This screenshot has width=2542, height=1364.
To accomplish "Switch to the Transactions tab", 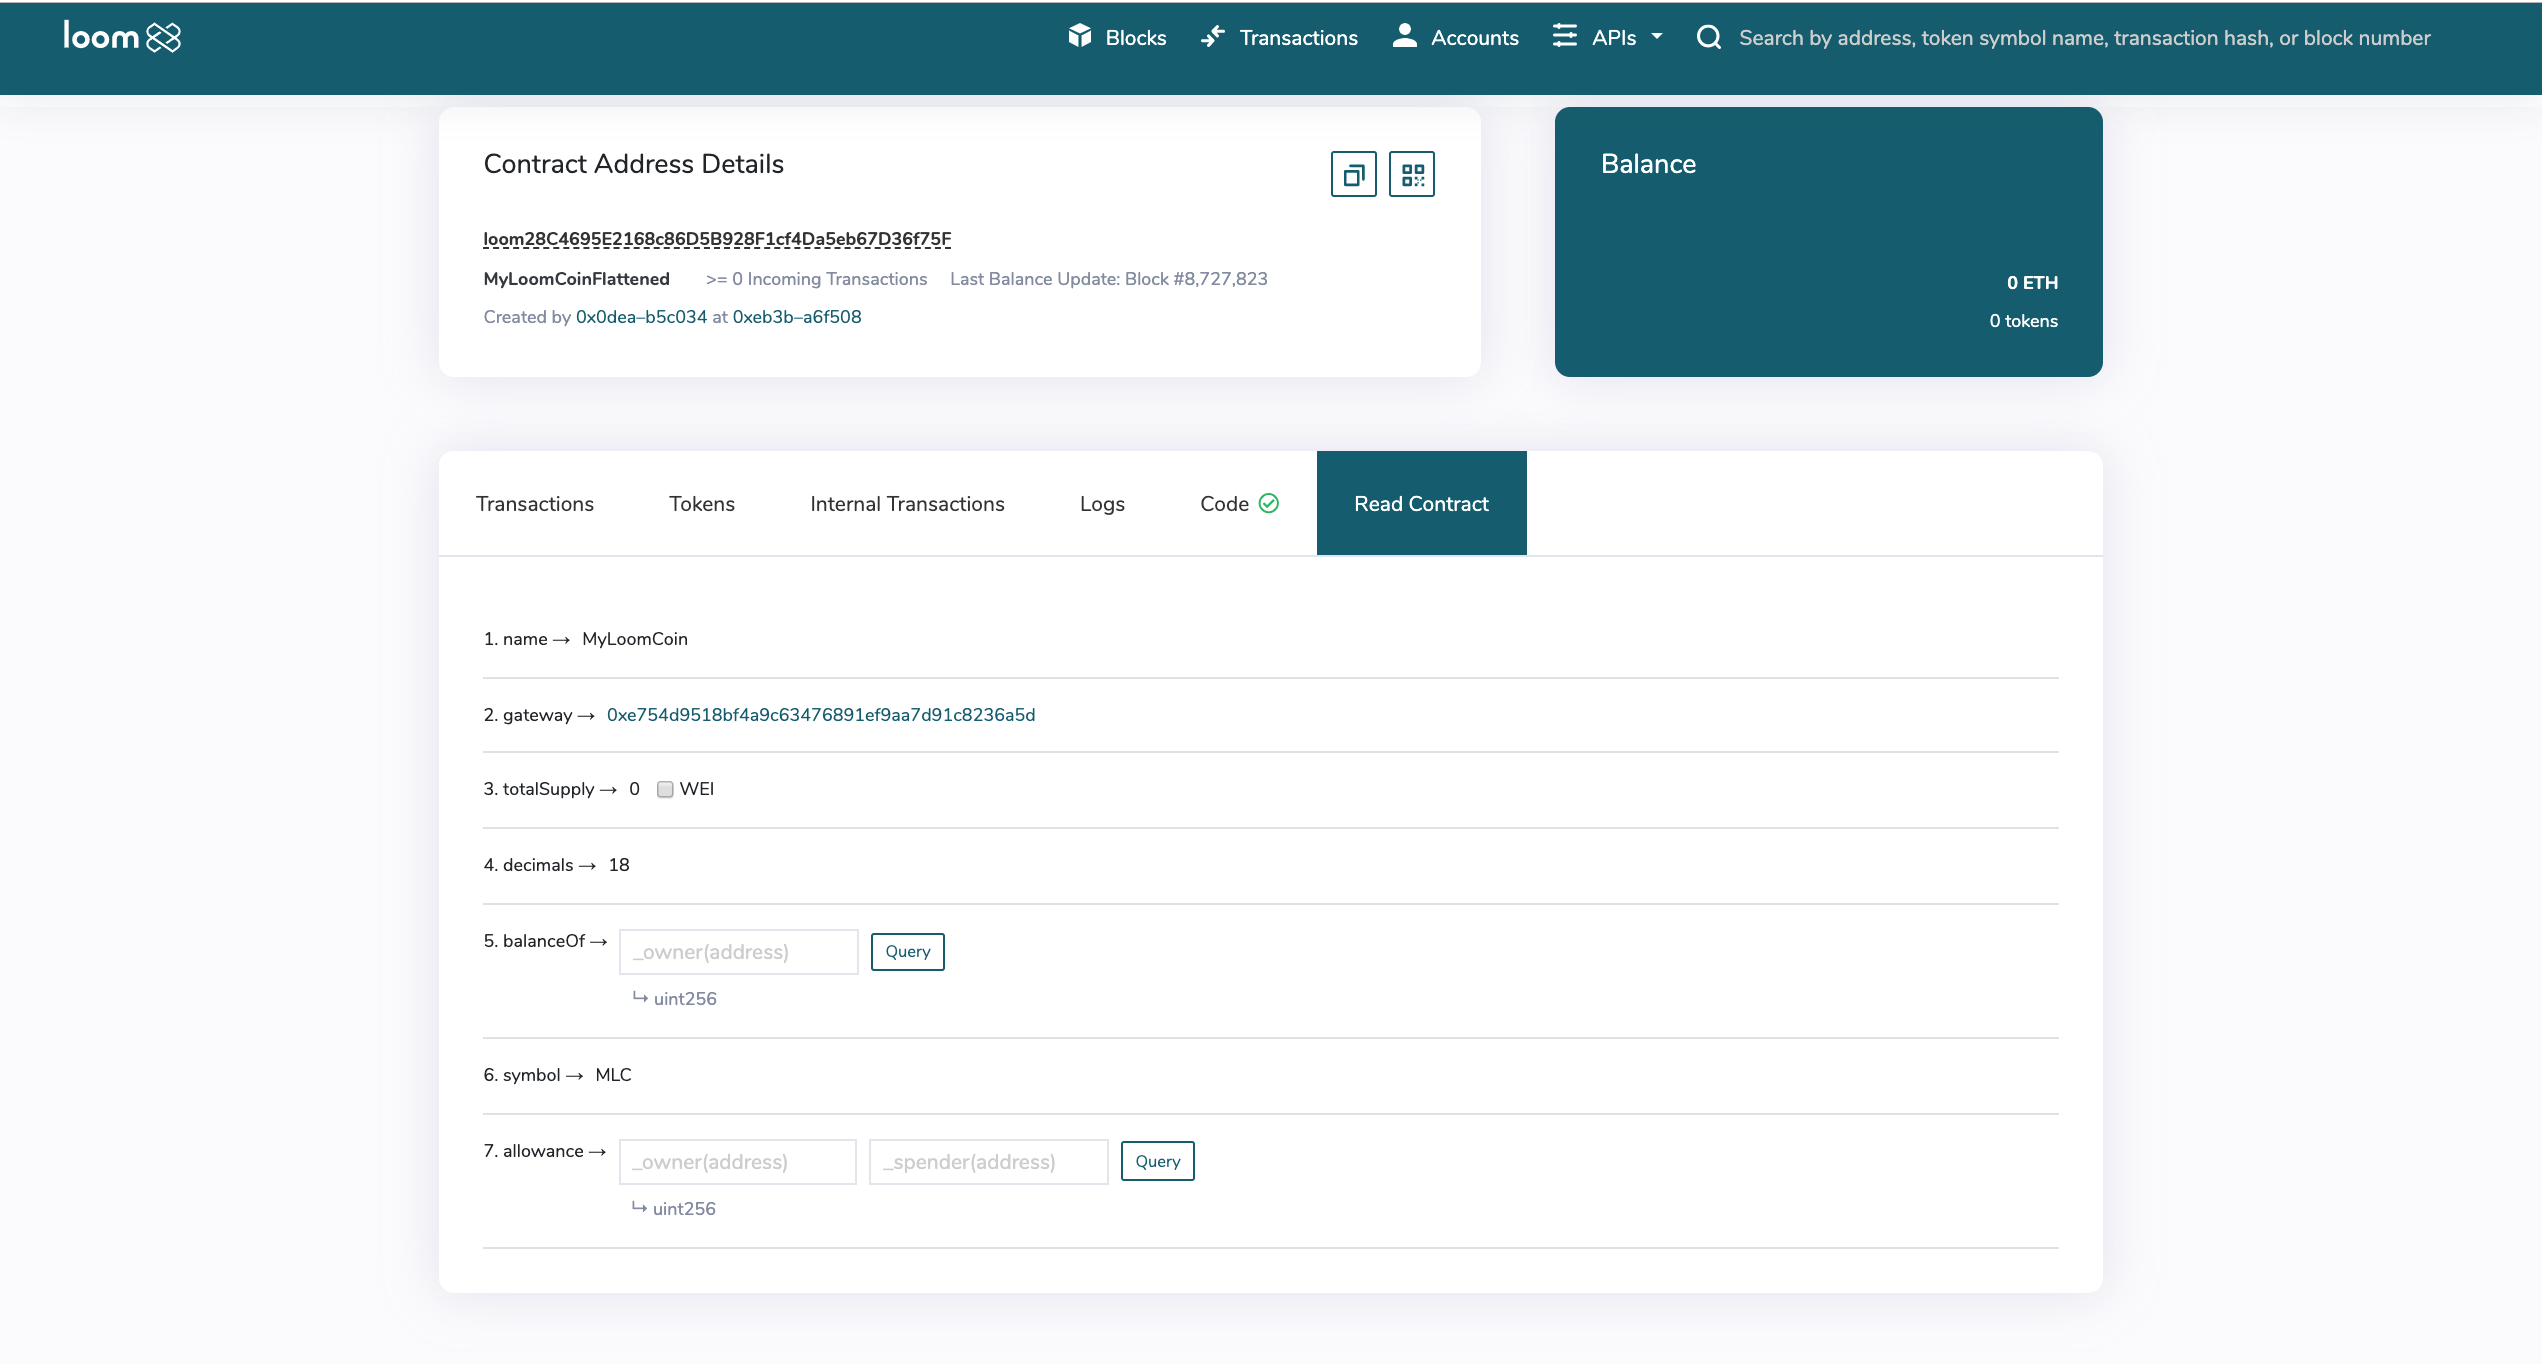I will tap(535, 503).
